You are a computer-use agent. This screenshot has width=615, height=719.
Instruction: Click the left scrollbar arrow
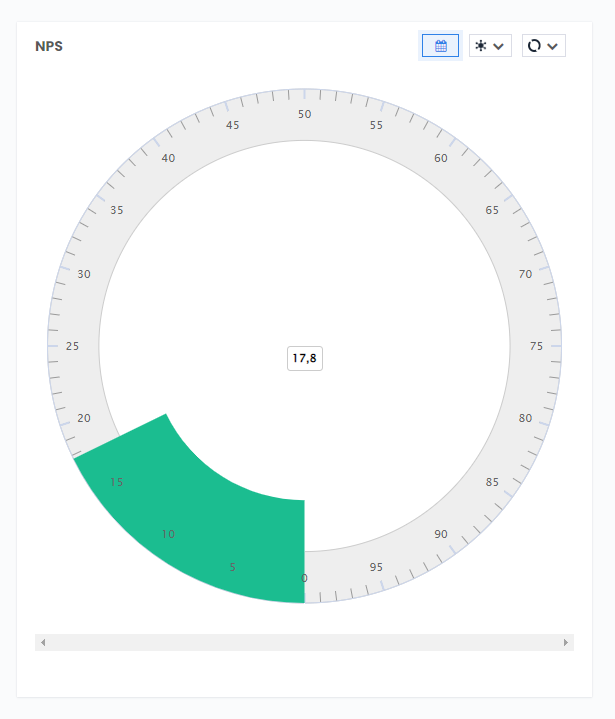[x=43, y=642]
